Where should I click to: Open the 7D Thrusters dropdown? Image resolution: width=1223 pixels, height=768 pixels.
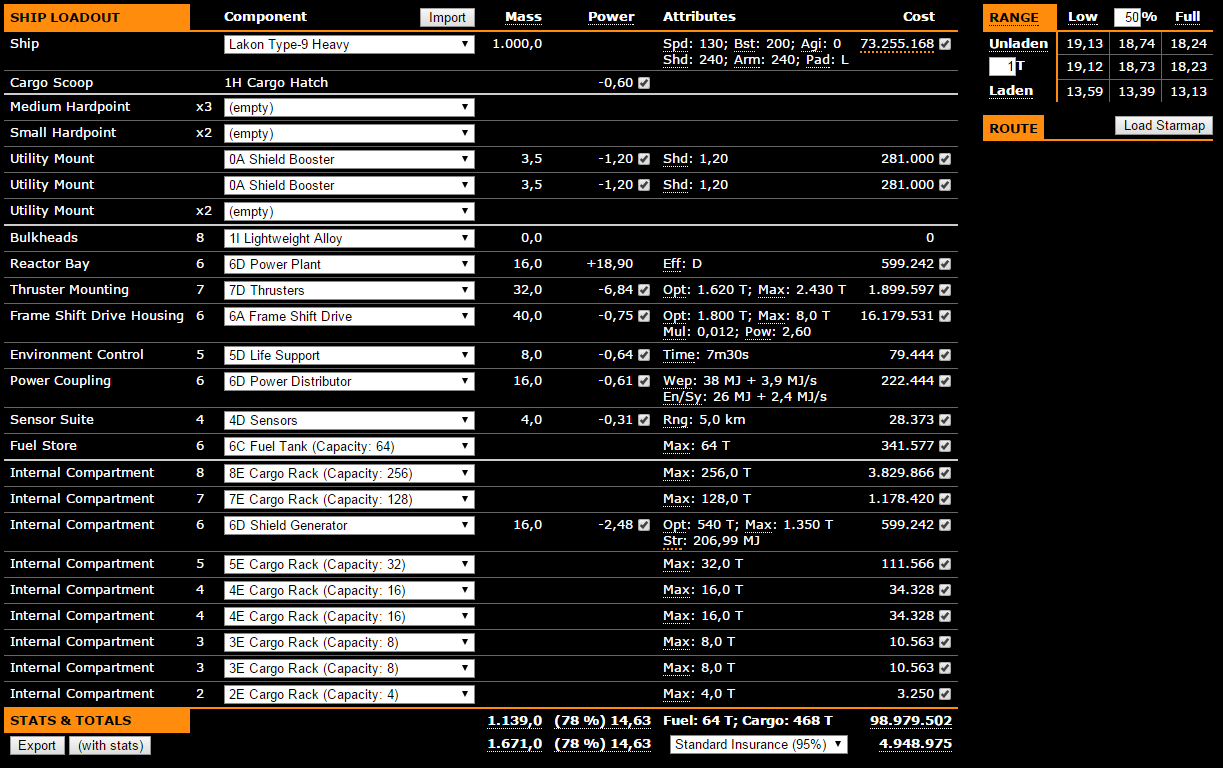coord(349,290)
